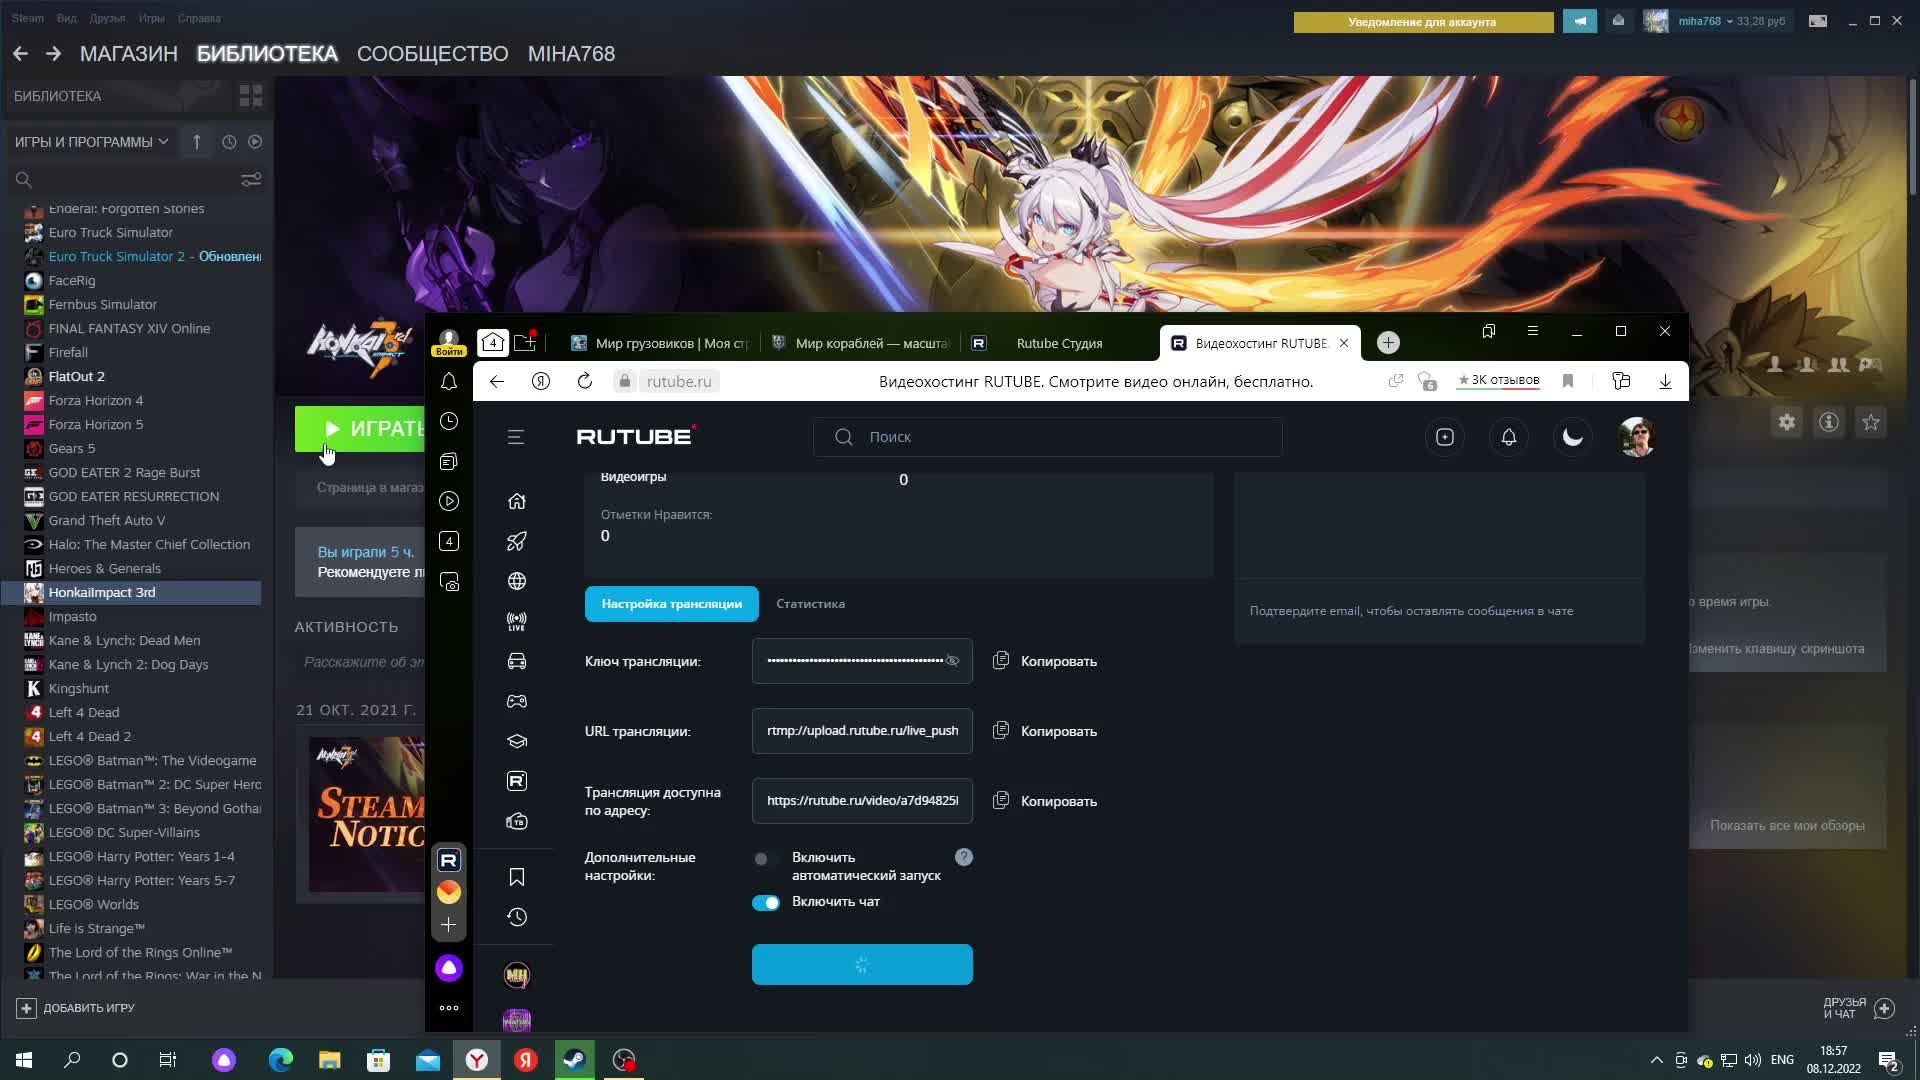1920x1080 pixels.
Task: Open Steam from the Windows taskbar
Action: [575, 1060]
